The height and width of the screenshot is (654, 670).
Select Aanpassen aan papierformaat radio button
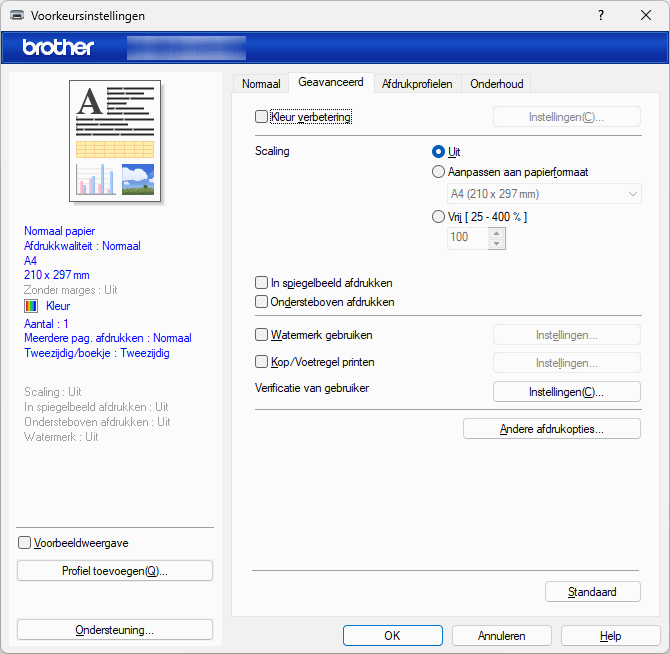coord(438,172)
